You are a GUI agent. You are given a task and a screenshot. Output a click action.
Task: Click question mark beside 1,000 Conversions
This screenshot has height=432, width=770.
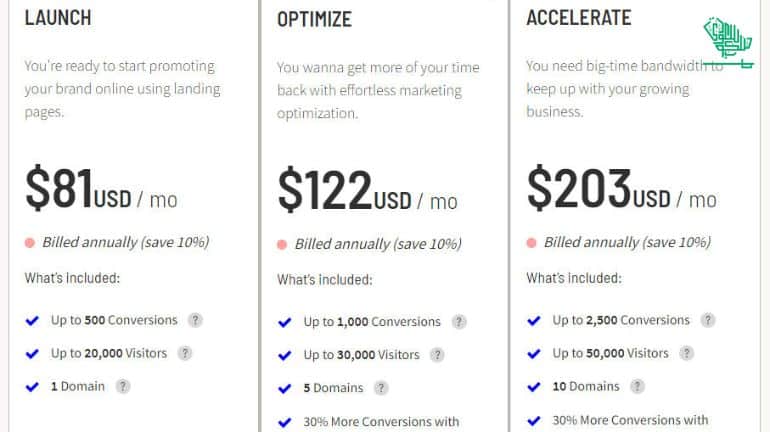pyautogui.click(x=459, y=322)
